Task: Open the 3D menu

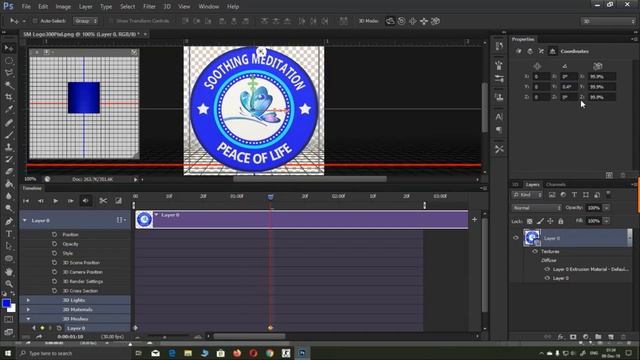Action: tap(167, 7)
